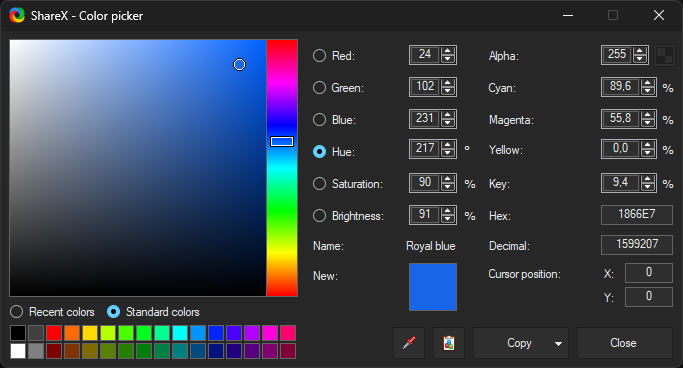Choose the white standard color swatch
The height and width of the screenshot is (368, 683).
pyautogui.click(x=18, y=351)
